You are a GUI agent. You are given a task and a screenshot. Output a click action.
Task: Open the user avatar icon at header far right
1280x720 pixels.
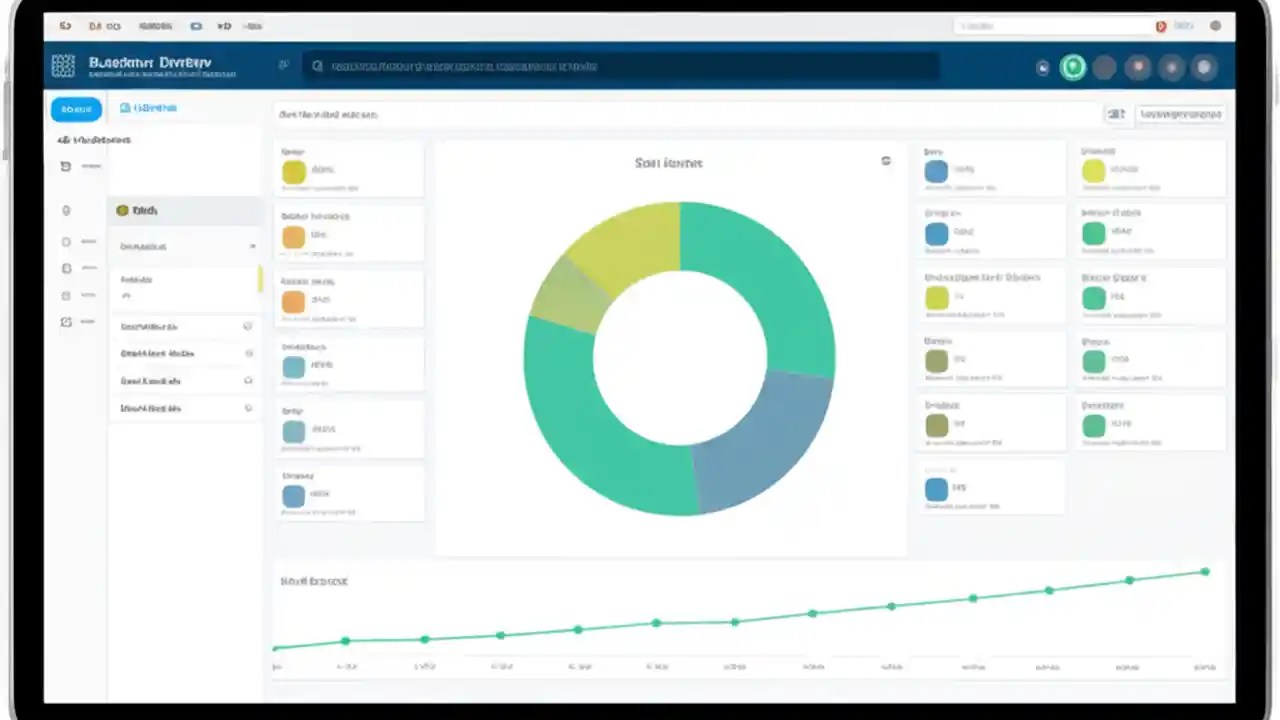1204,67
